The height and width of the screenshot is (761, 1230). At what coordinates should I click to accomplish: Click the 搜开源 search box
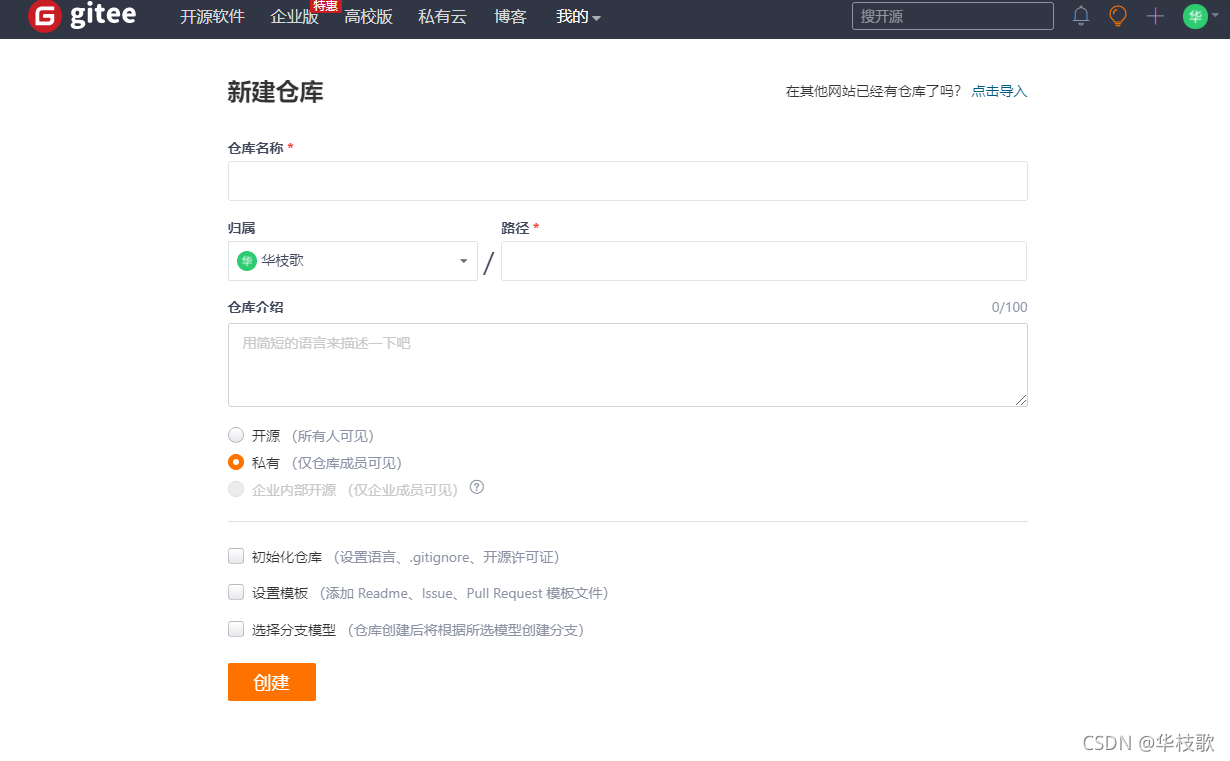(x=951, y=16)
